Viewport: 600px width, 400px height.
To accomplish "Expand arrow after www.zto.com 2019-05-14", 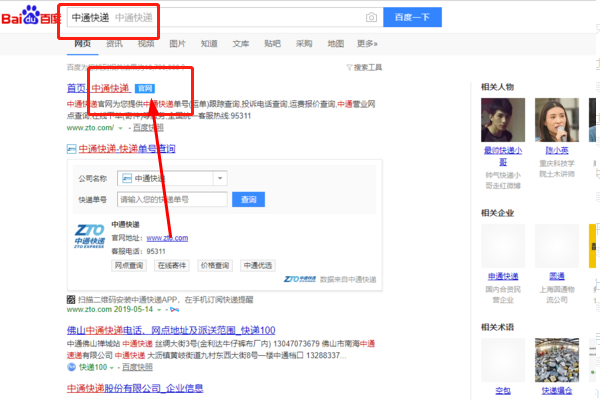I will click(x=159, y=310).
